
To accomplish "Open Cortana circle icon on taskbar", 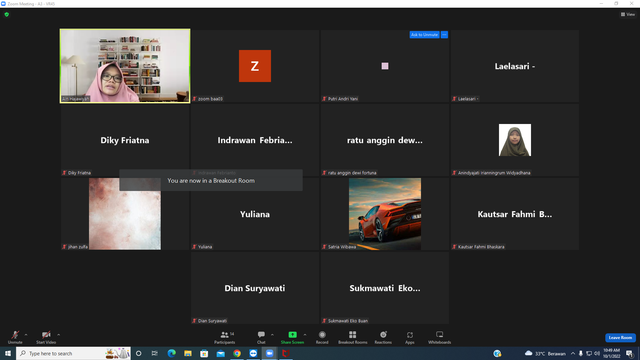I will (x=139, y=353).
